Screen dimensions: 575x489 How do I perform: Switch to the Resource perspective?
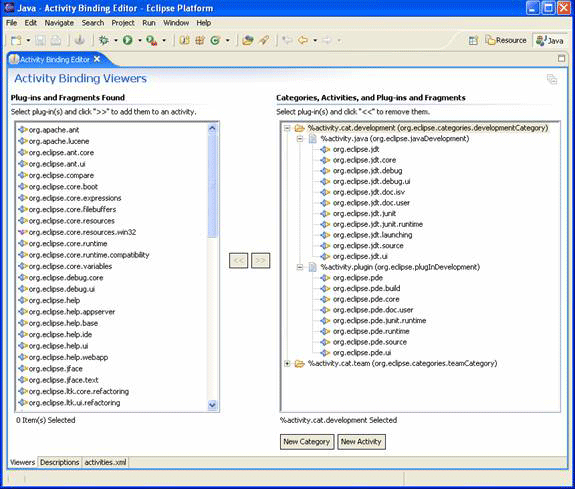(506, 40)
